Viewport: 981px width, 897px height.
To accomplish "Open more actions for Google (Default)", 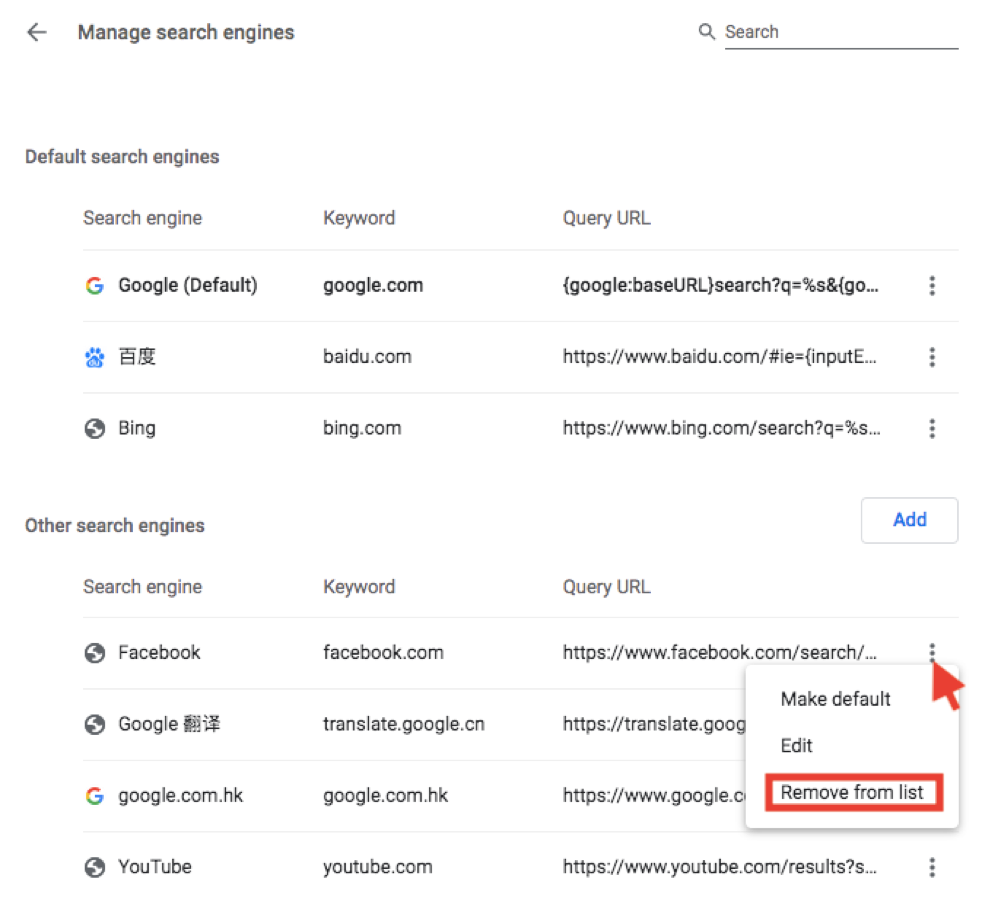I will (x=932, y=286).
